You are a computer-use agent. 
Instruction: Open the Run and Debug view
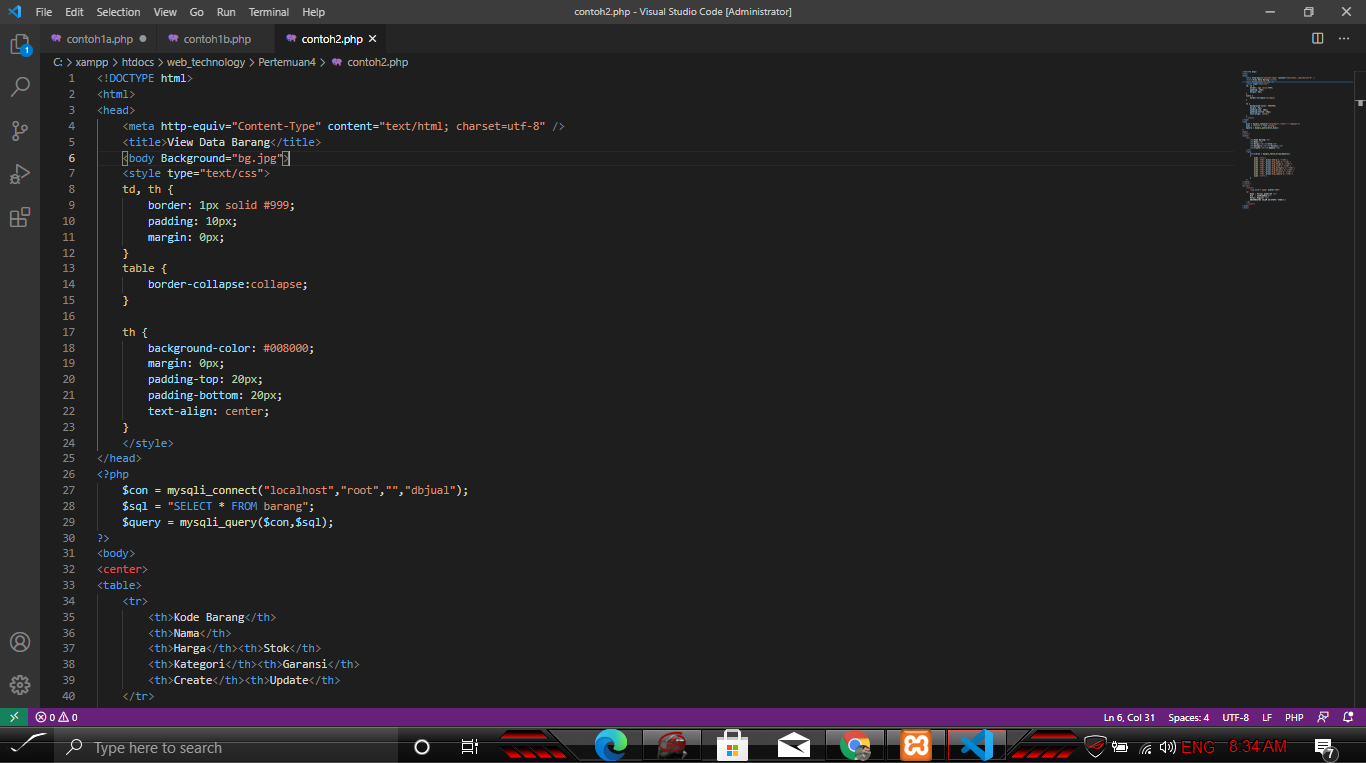(20, 174)
